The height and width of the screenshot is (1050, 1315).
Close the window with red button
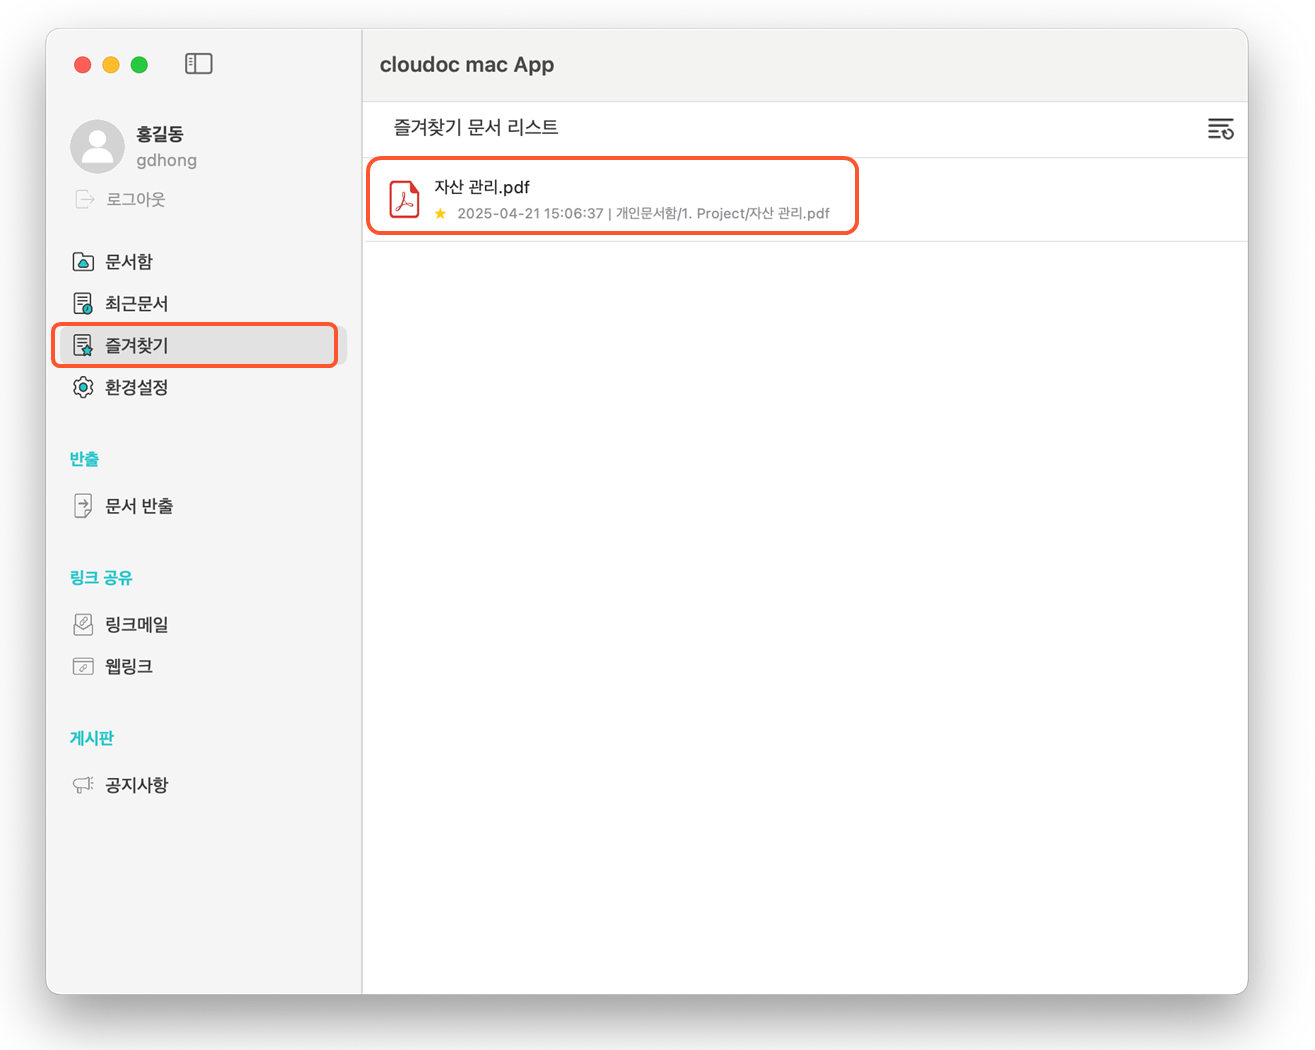point(83,65)
